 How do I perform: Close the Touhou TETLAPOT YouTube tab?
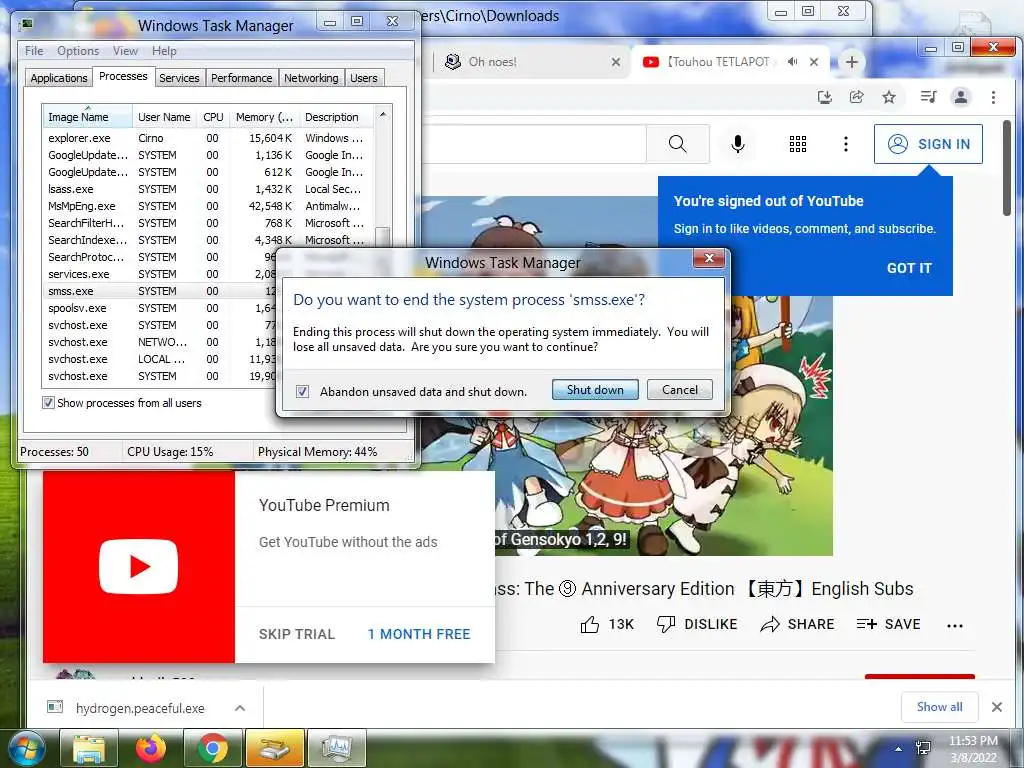tap(814, 62)
